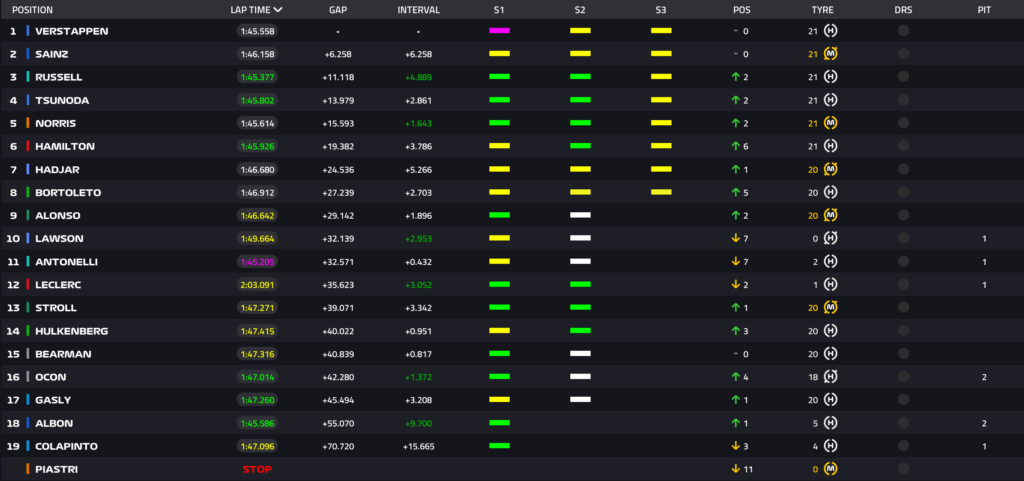The width and height of the screenshot is (1024, 481).
Task: Click Hamilton's green position-gained arrow
Action: 734,146
